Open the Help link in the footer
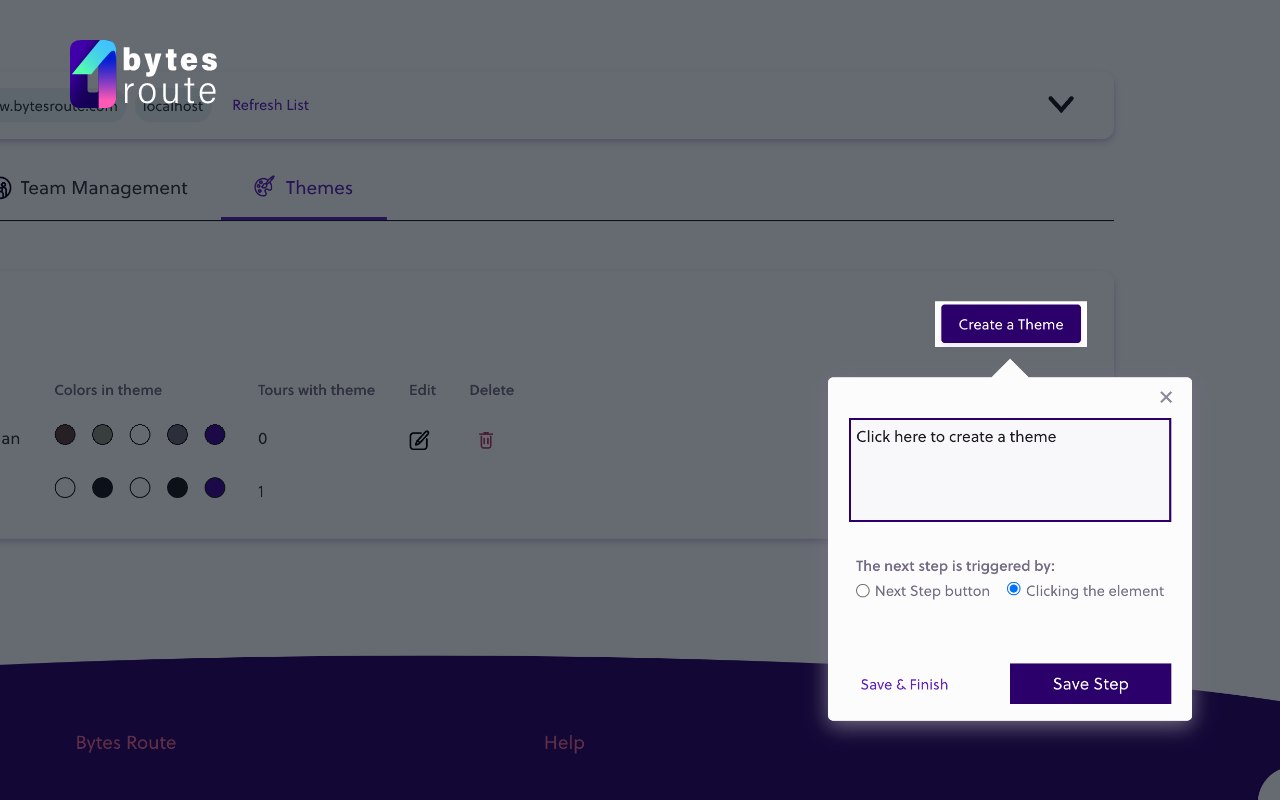The height and width of the screenshot is (800, 1280). [563, 742]
